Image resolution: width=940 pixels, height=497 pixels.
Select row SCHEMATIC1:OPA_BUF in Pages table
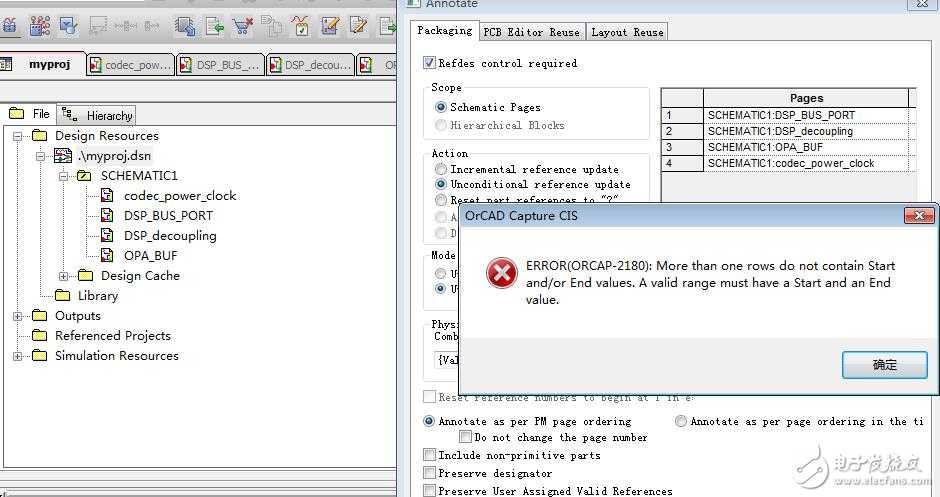806,147
